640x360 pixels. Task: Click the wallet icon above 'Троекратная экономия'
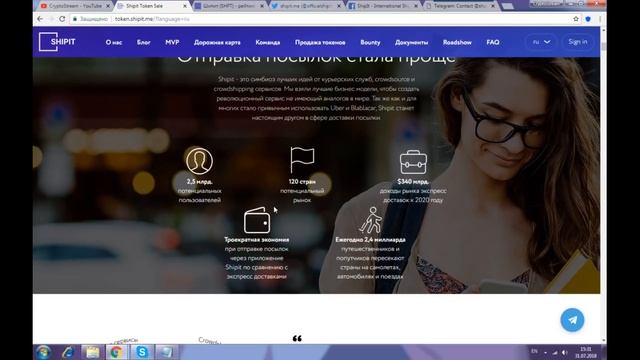click(x=257, y=220)
